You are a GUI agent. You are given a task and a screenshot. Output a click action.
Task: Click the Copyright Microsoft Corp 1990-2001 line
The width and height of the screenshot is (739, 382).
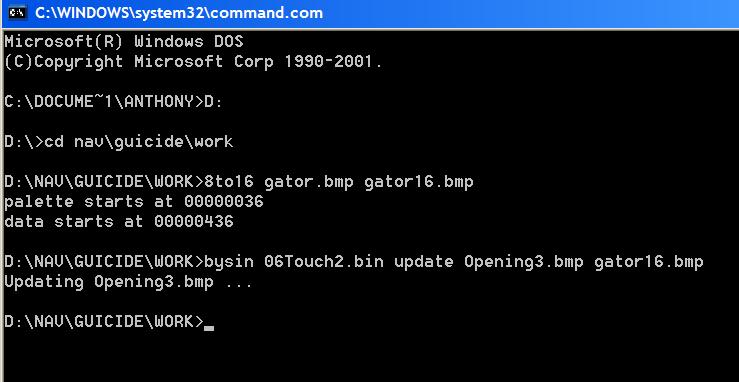tap(193, 62)
